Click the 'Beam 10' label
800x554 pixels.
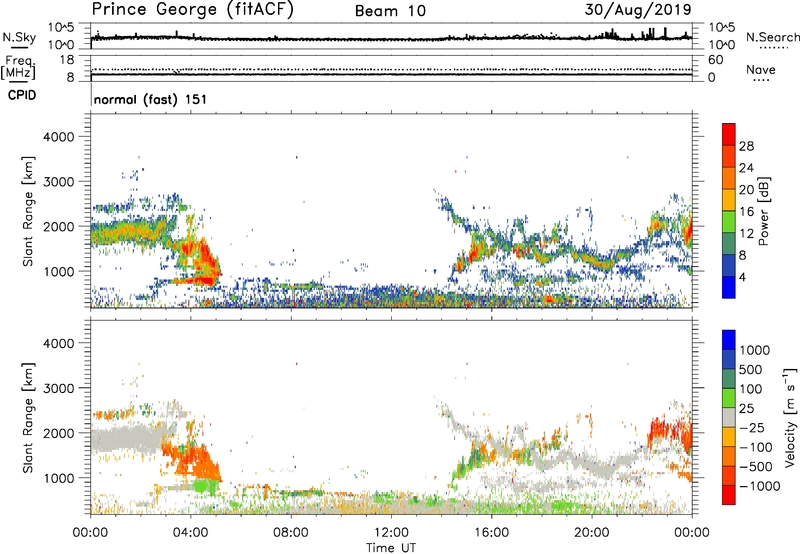point(390,11)
